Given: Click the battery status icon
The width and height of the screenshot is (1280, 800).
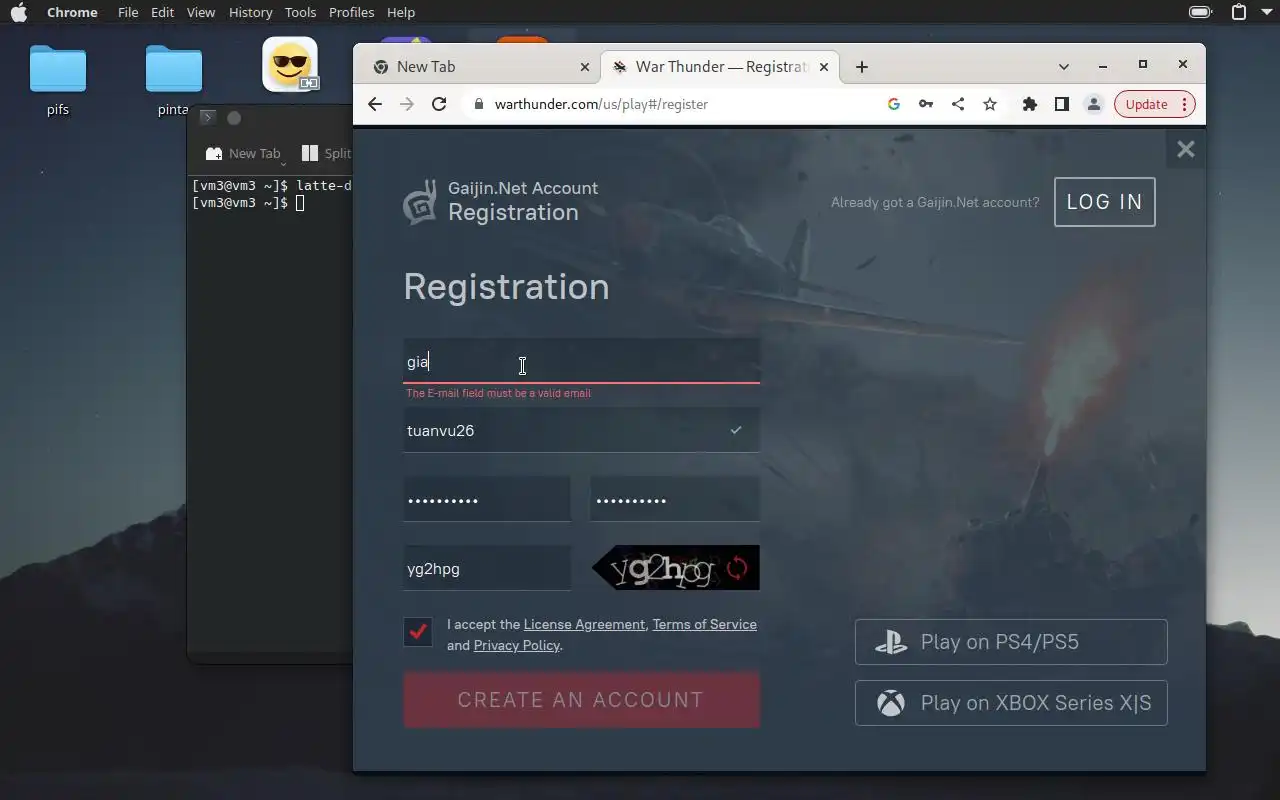Looking at the screenshot, I should click(x=1200, y=12).
